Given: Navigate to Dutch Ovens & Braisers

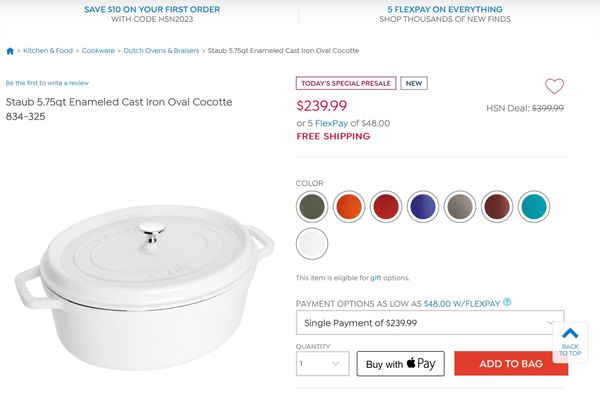Looking at the screenshot, I should tap(161, 50).
